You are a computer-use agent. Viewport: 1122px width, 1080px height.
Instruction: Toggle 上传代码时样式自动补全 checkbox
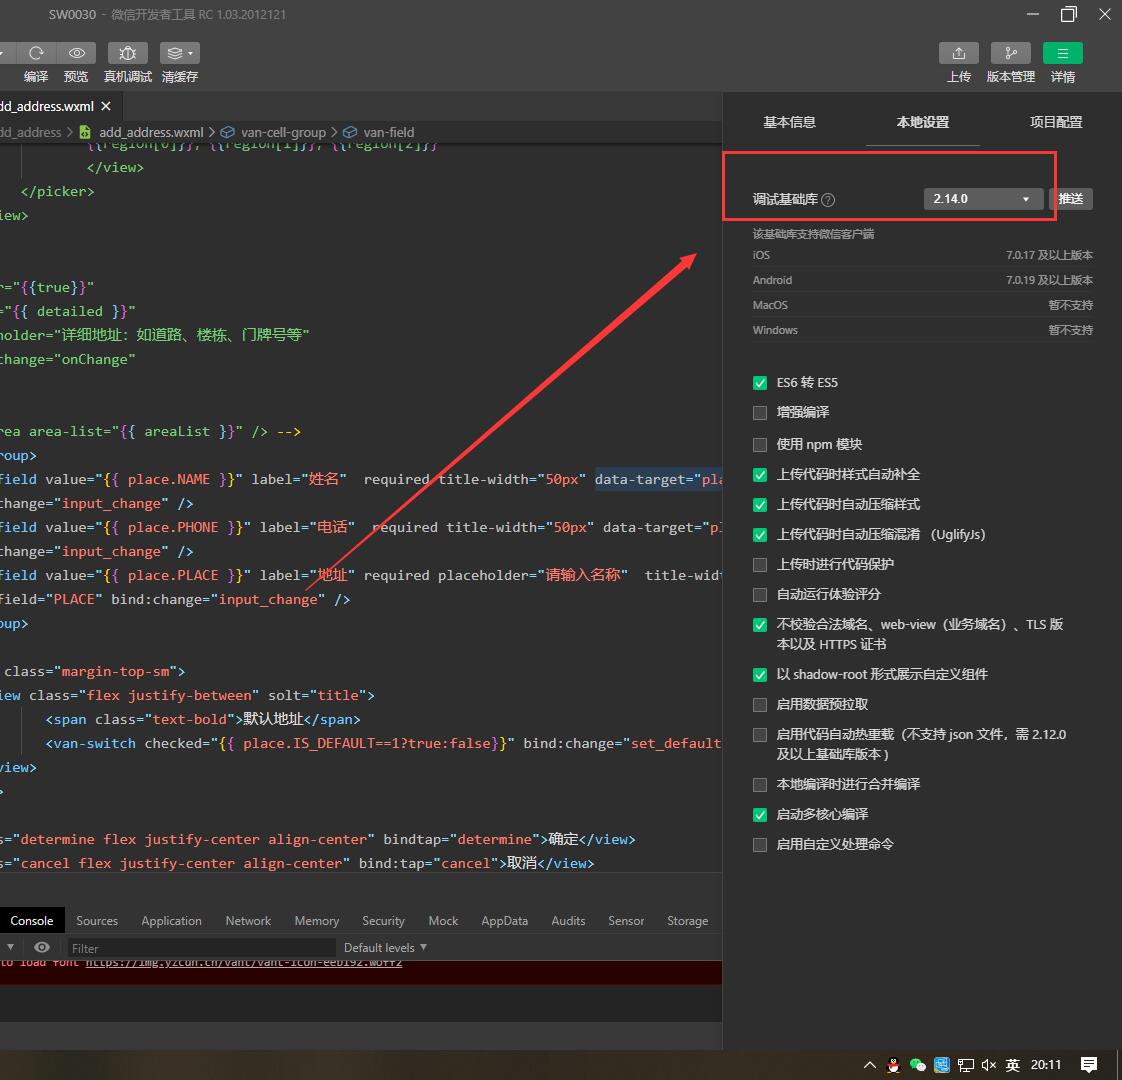tap(760, 475)
